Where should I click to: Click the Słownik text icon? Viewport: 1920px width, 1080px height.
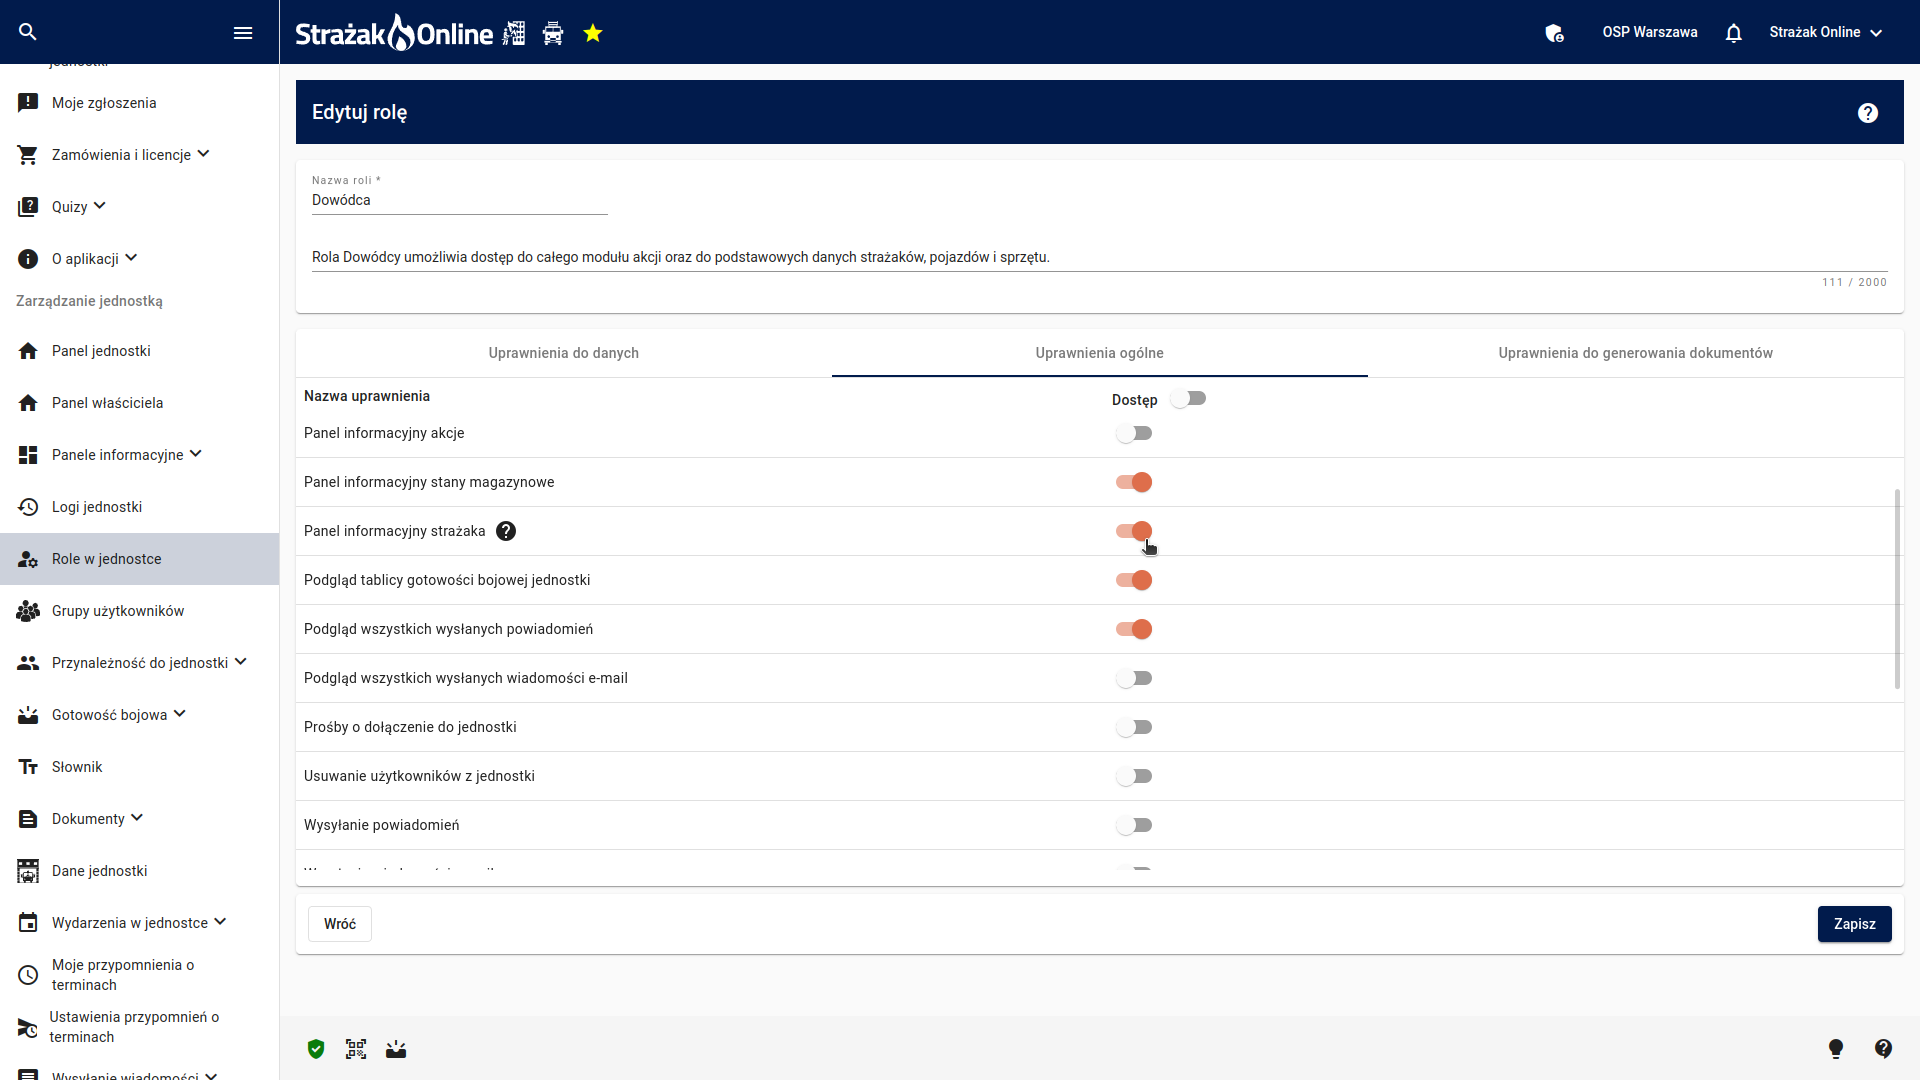pyautogui.click(x=28, y=767)
